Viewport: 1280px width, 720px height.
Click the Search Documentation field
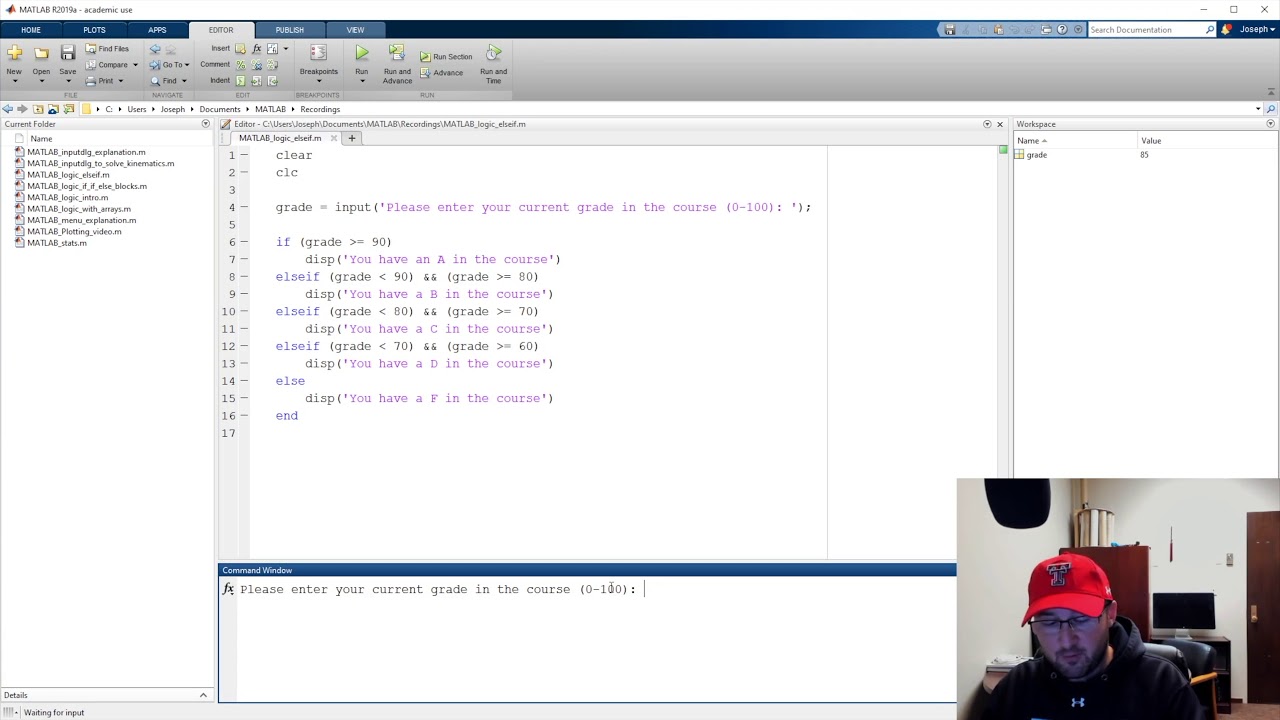[1146, 30]
